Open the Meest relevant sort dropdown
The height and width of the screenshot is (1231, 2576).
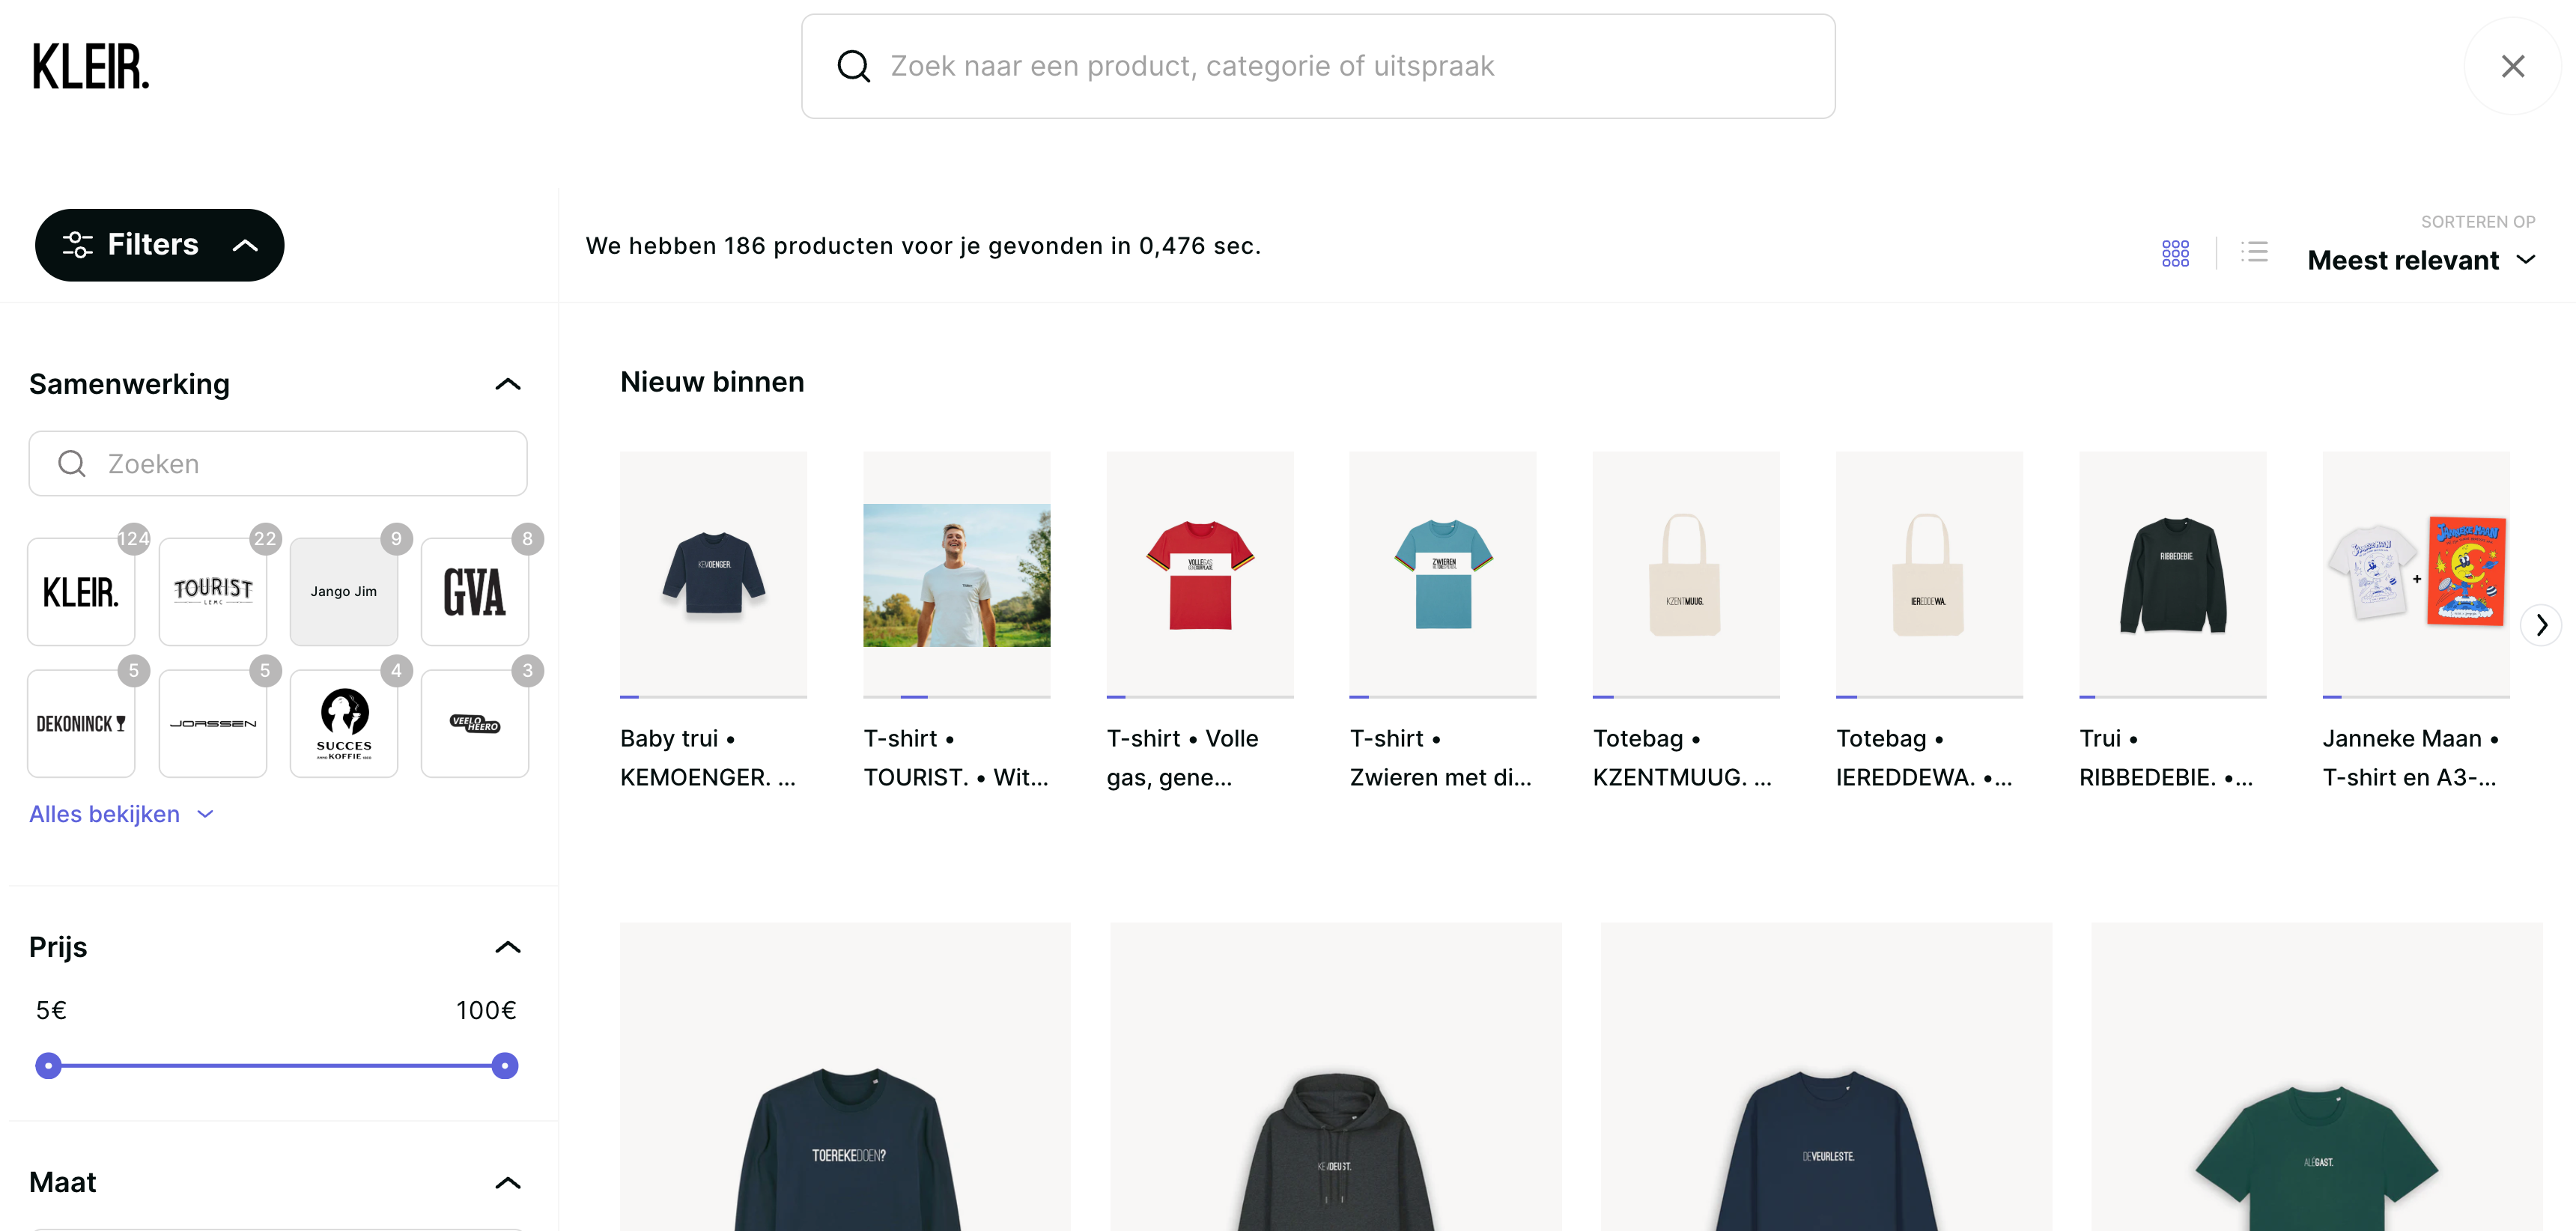(2421, 260)
